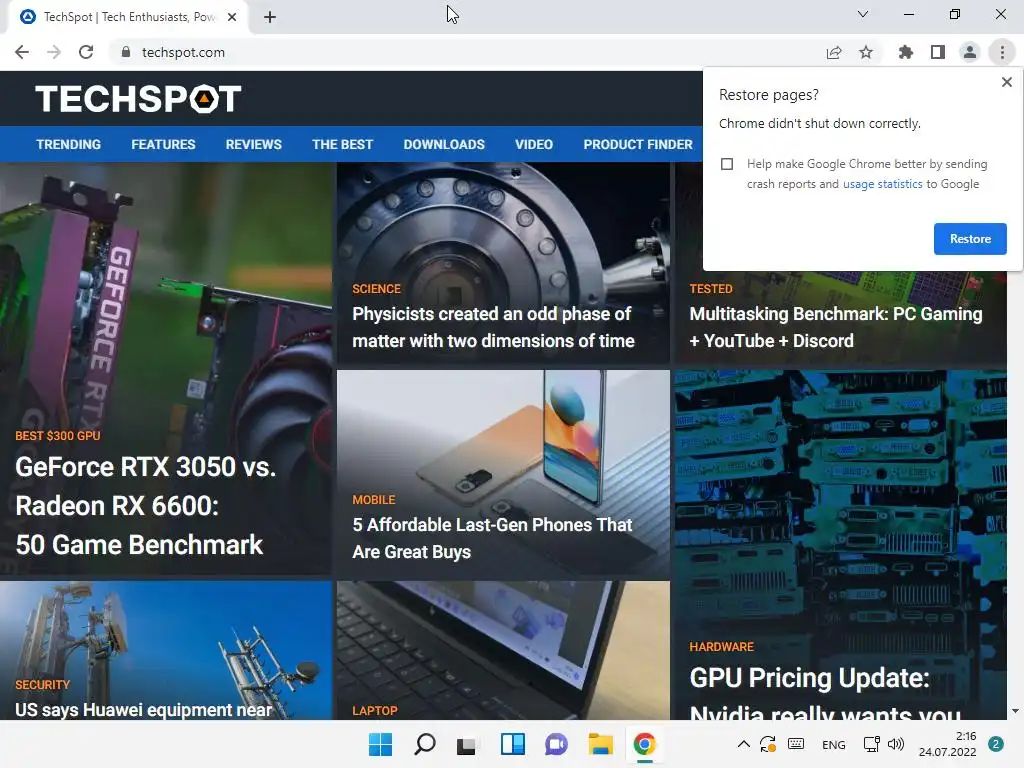The height and width of the screenshot is (768, 1024).
Task: Switch input language ENG indicator
Action: (833, 744)
